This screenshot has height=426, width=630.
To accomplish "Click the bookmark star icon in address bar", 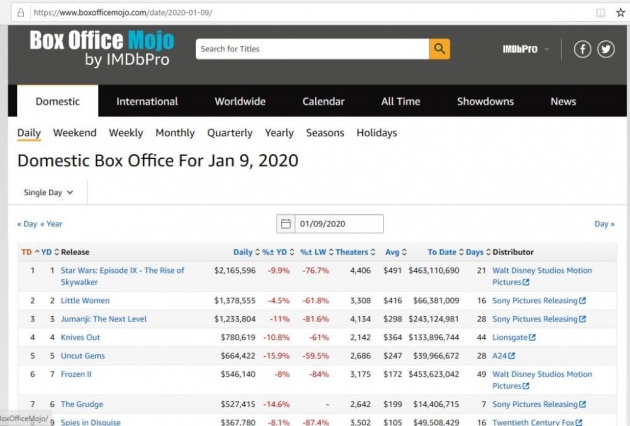I will (x=620, y=12).
